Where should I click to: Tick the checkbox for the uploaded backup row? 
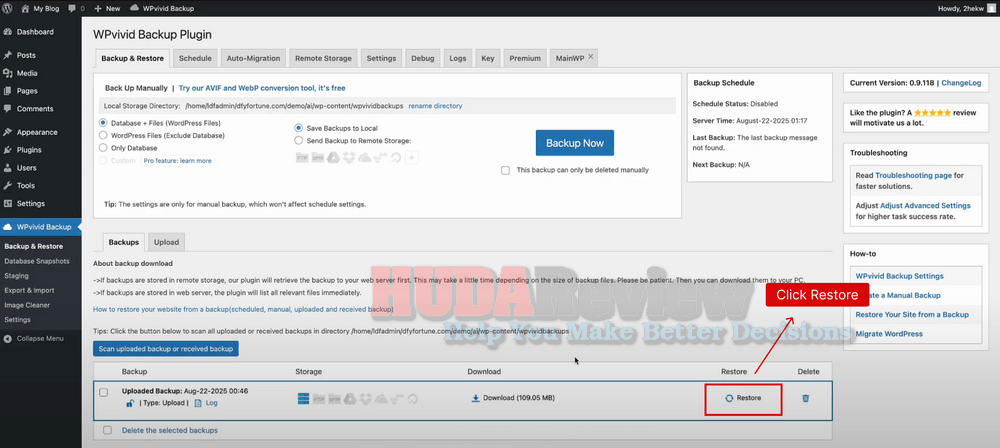[104, 392]
